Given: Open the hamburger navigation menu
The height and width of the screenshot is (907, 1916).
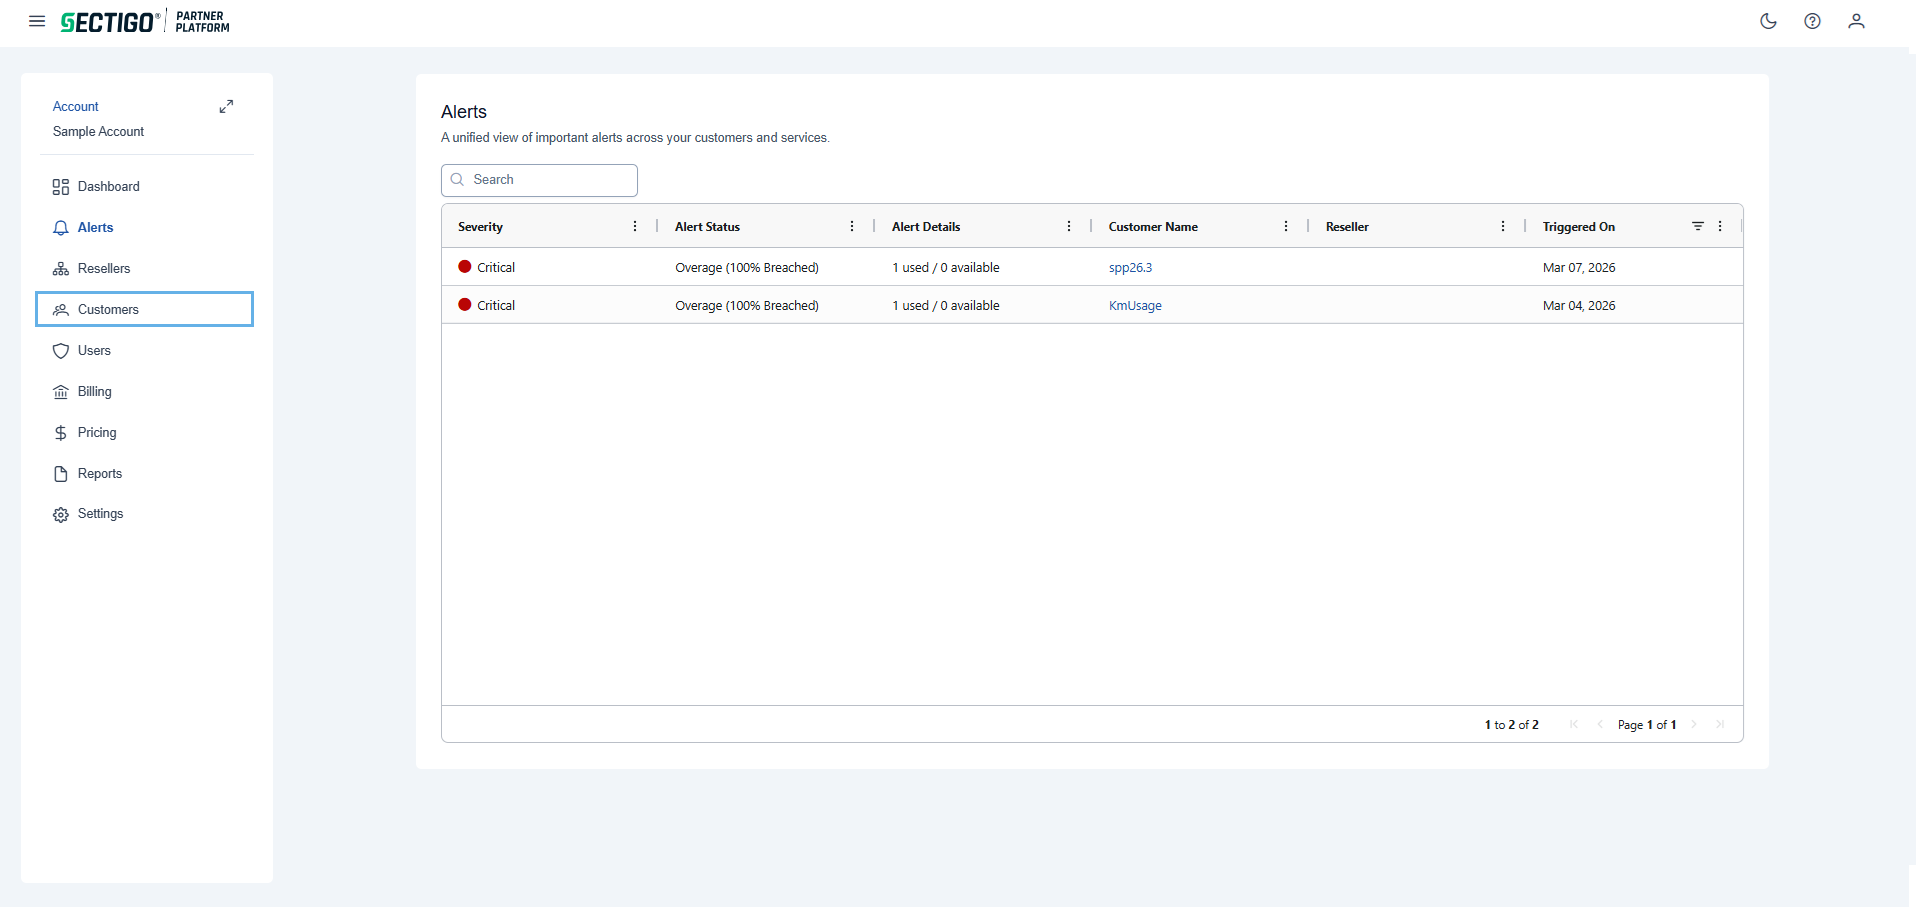Looking at the screenshot, I should tap(37, 21).
